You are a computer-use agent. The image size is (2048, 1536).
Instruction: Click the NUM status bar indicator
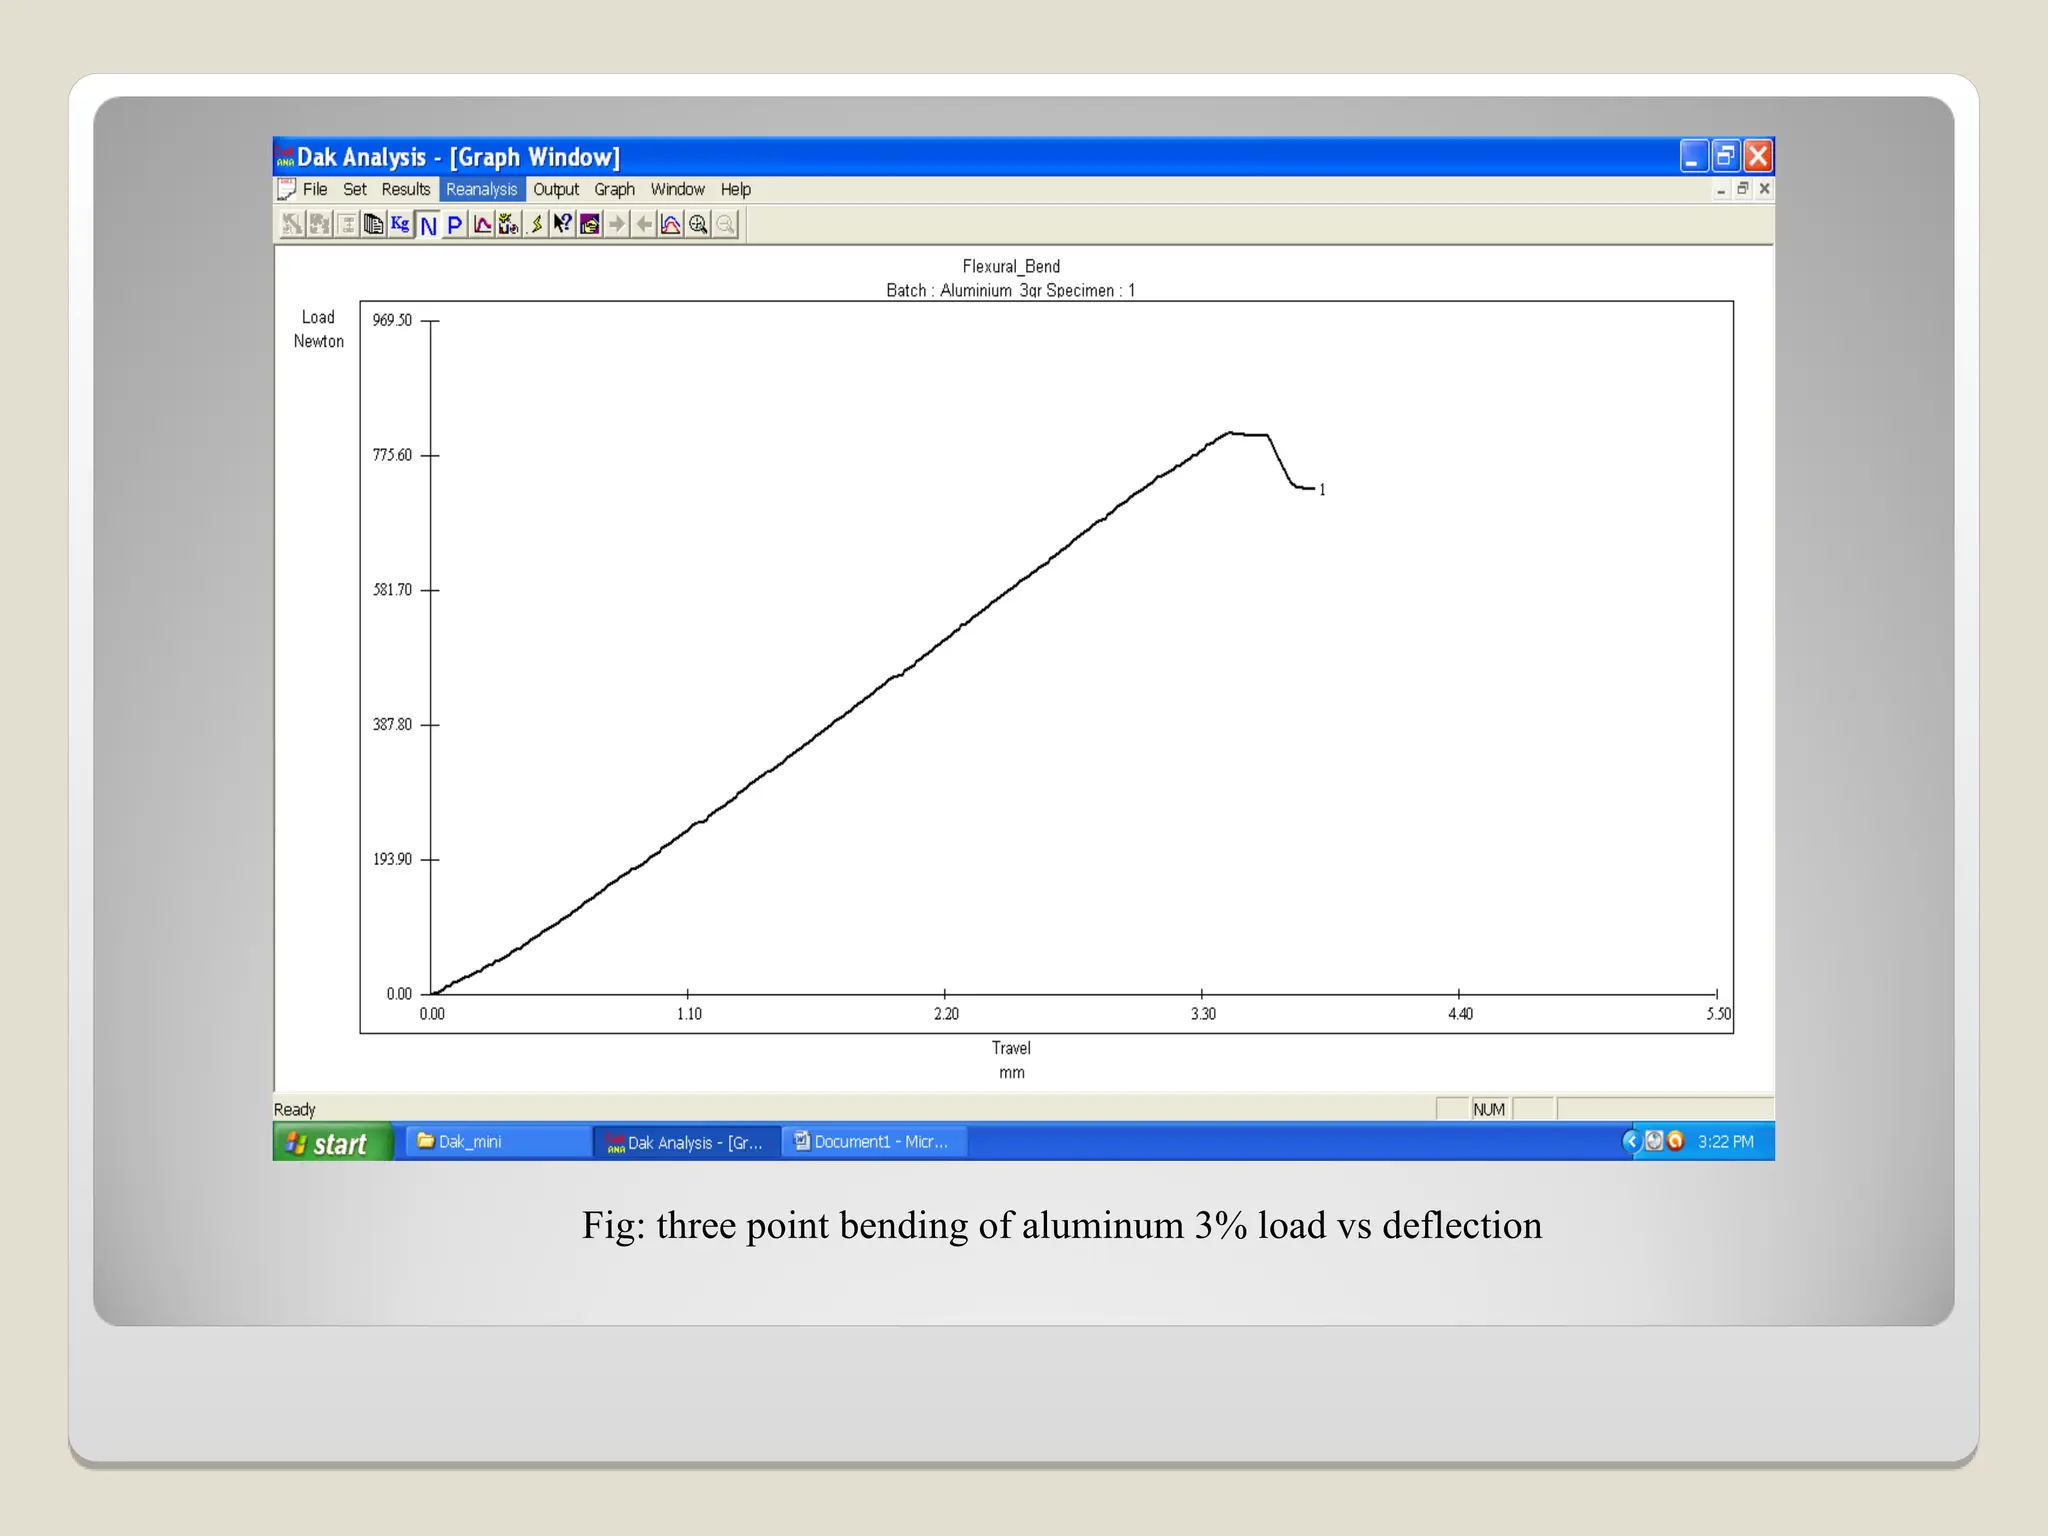click(1488, 1109)
